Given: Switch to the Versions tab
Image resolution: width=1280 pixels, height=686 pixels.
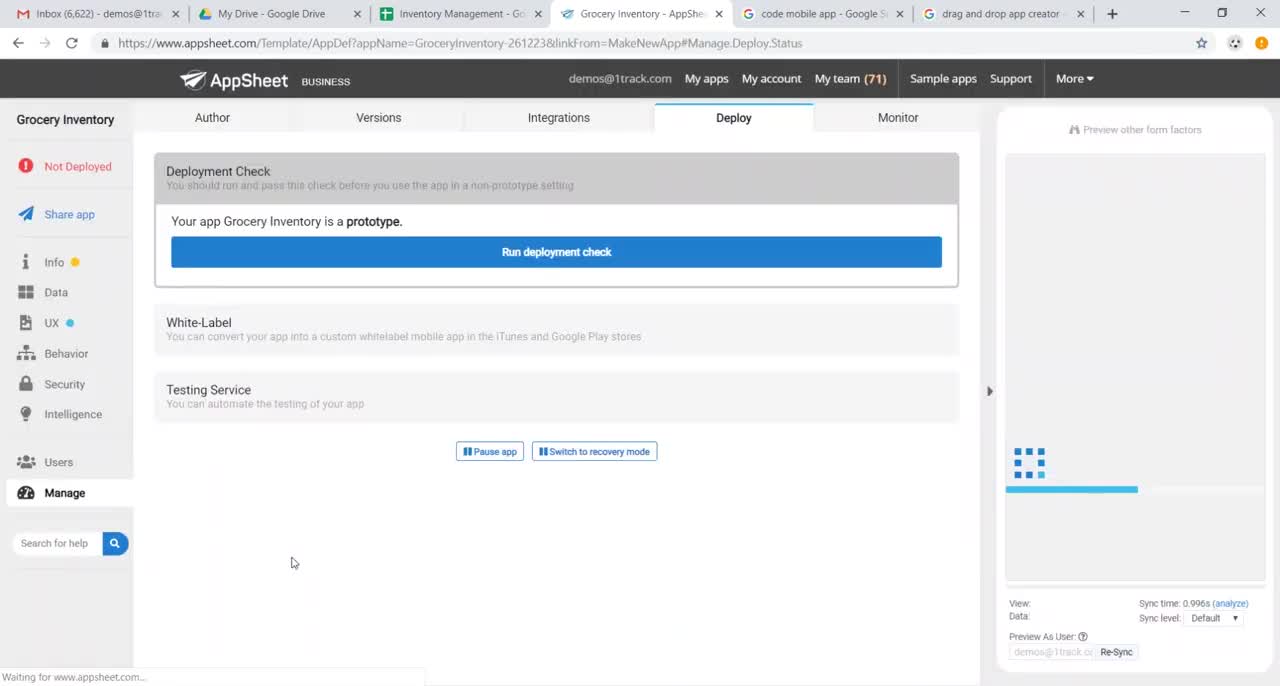Looking at the screenshot, I should 378,118.
